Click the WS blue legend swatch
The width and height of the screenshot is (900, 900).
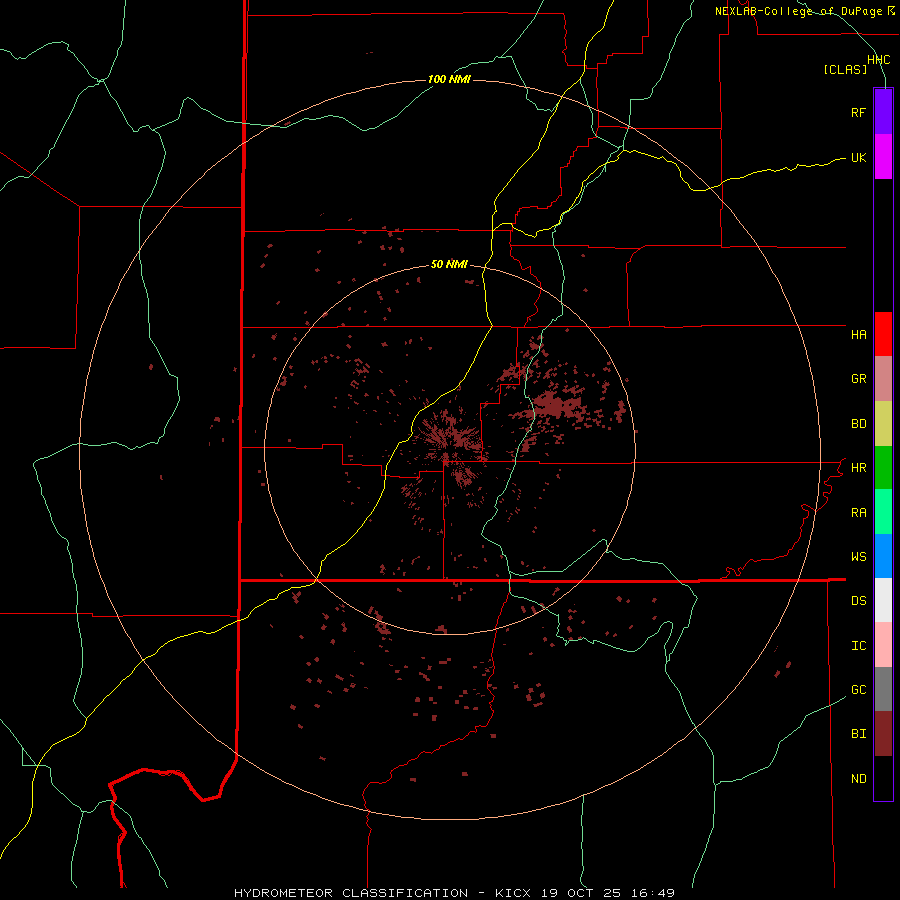click(x=883, y=556)
